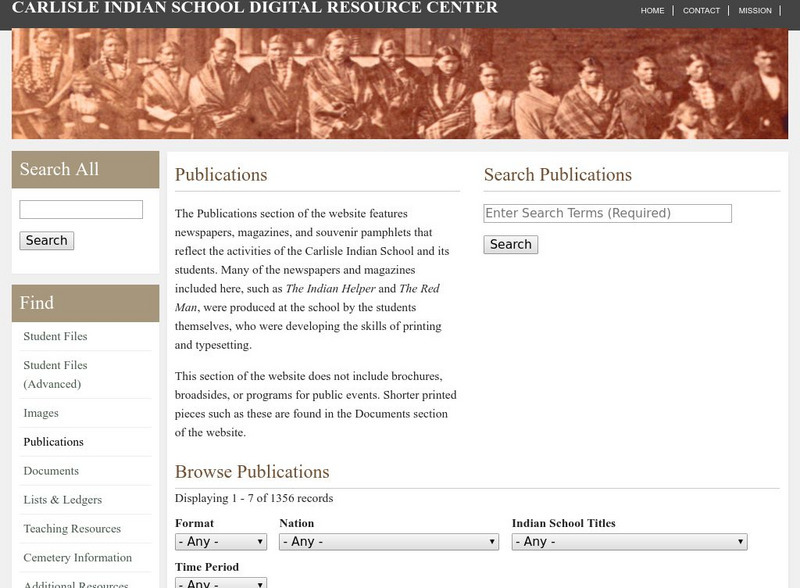800x588 pixels.
Task: Expand the Format dropdown
Action: (x=221, y=542)
